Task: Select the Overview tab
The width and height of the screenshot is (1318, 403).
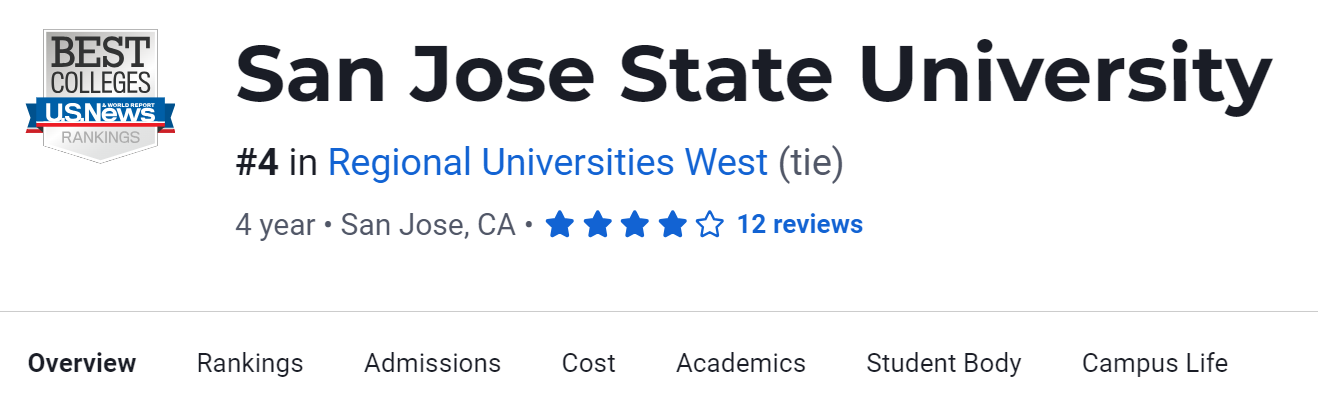Action: [x=82, y=363]
